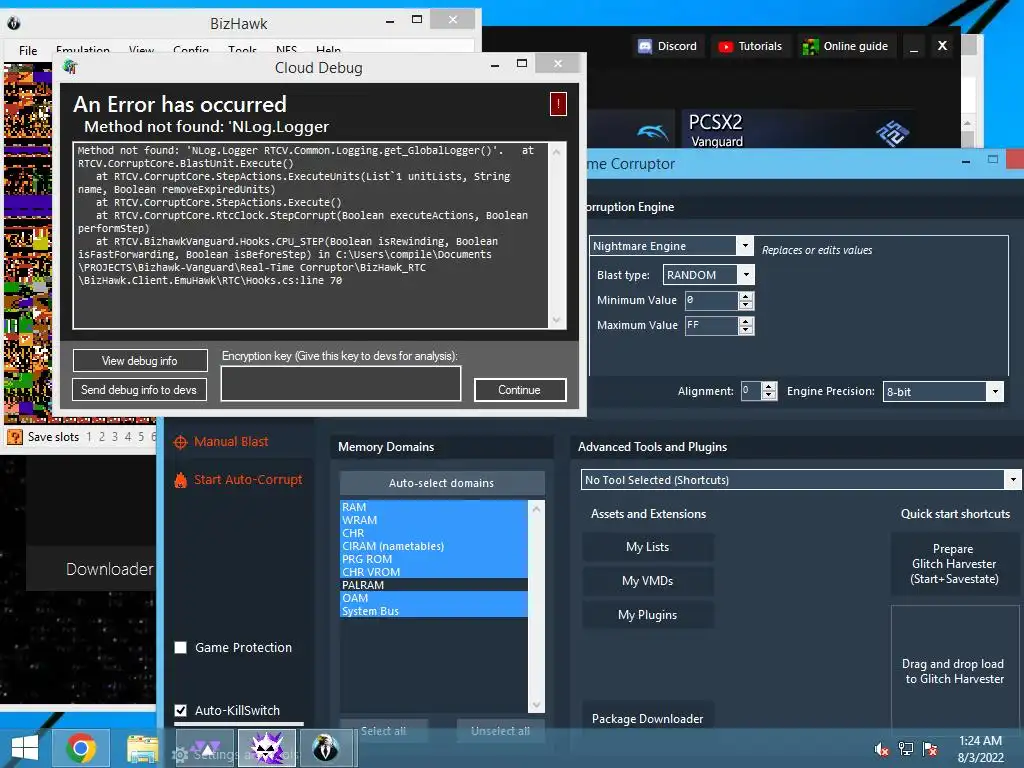Decrease the Maximum Value spinner

746,330
